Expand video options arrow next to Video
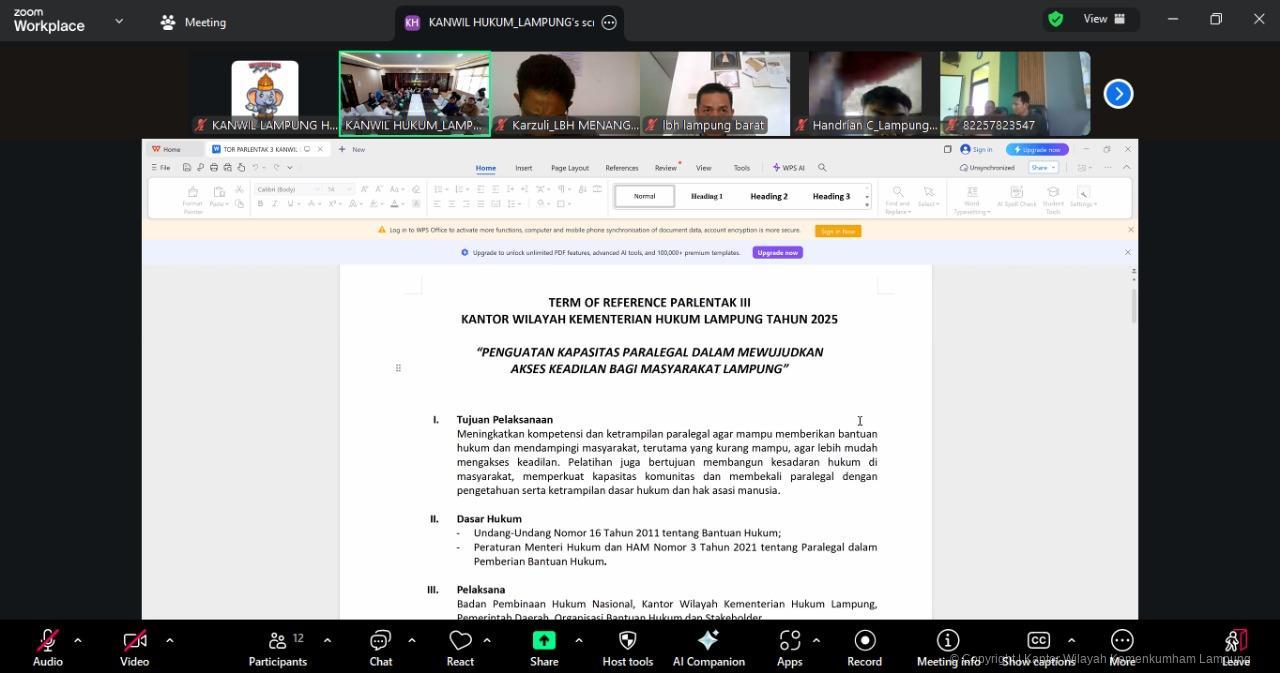Screen dimensions: 1280x673 coord(169,640)
